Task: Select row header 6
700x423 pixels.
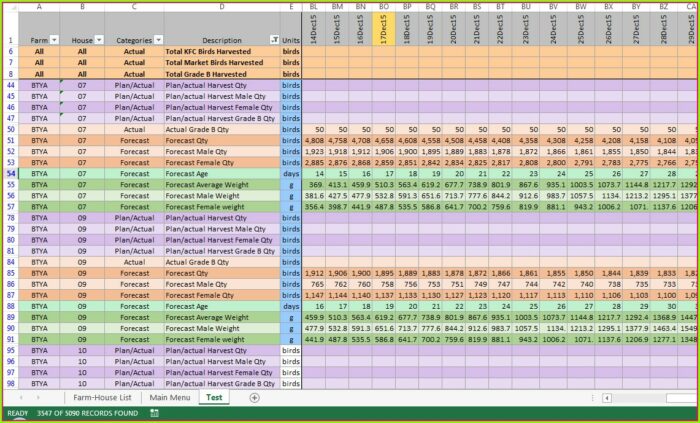Action: click(x=11, y=51)
